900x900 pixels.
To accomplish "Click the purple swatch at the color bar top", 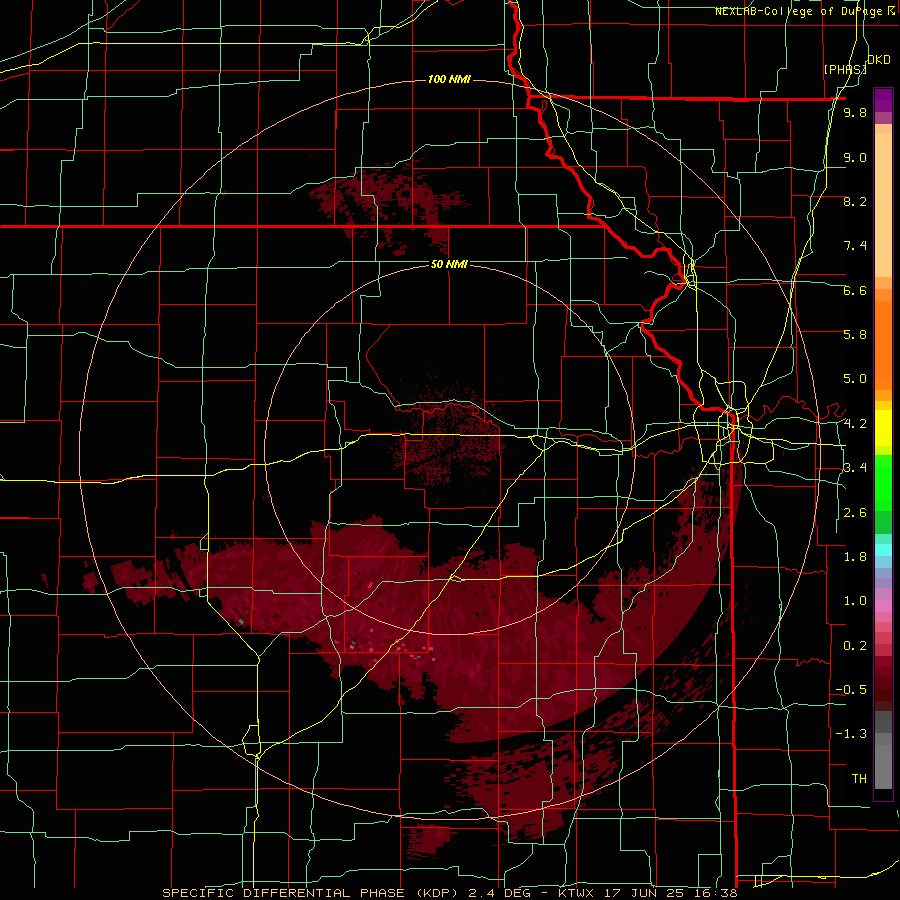I will coord(883,100).
